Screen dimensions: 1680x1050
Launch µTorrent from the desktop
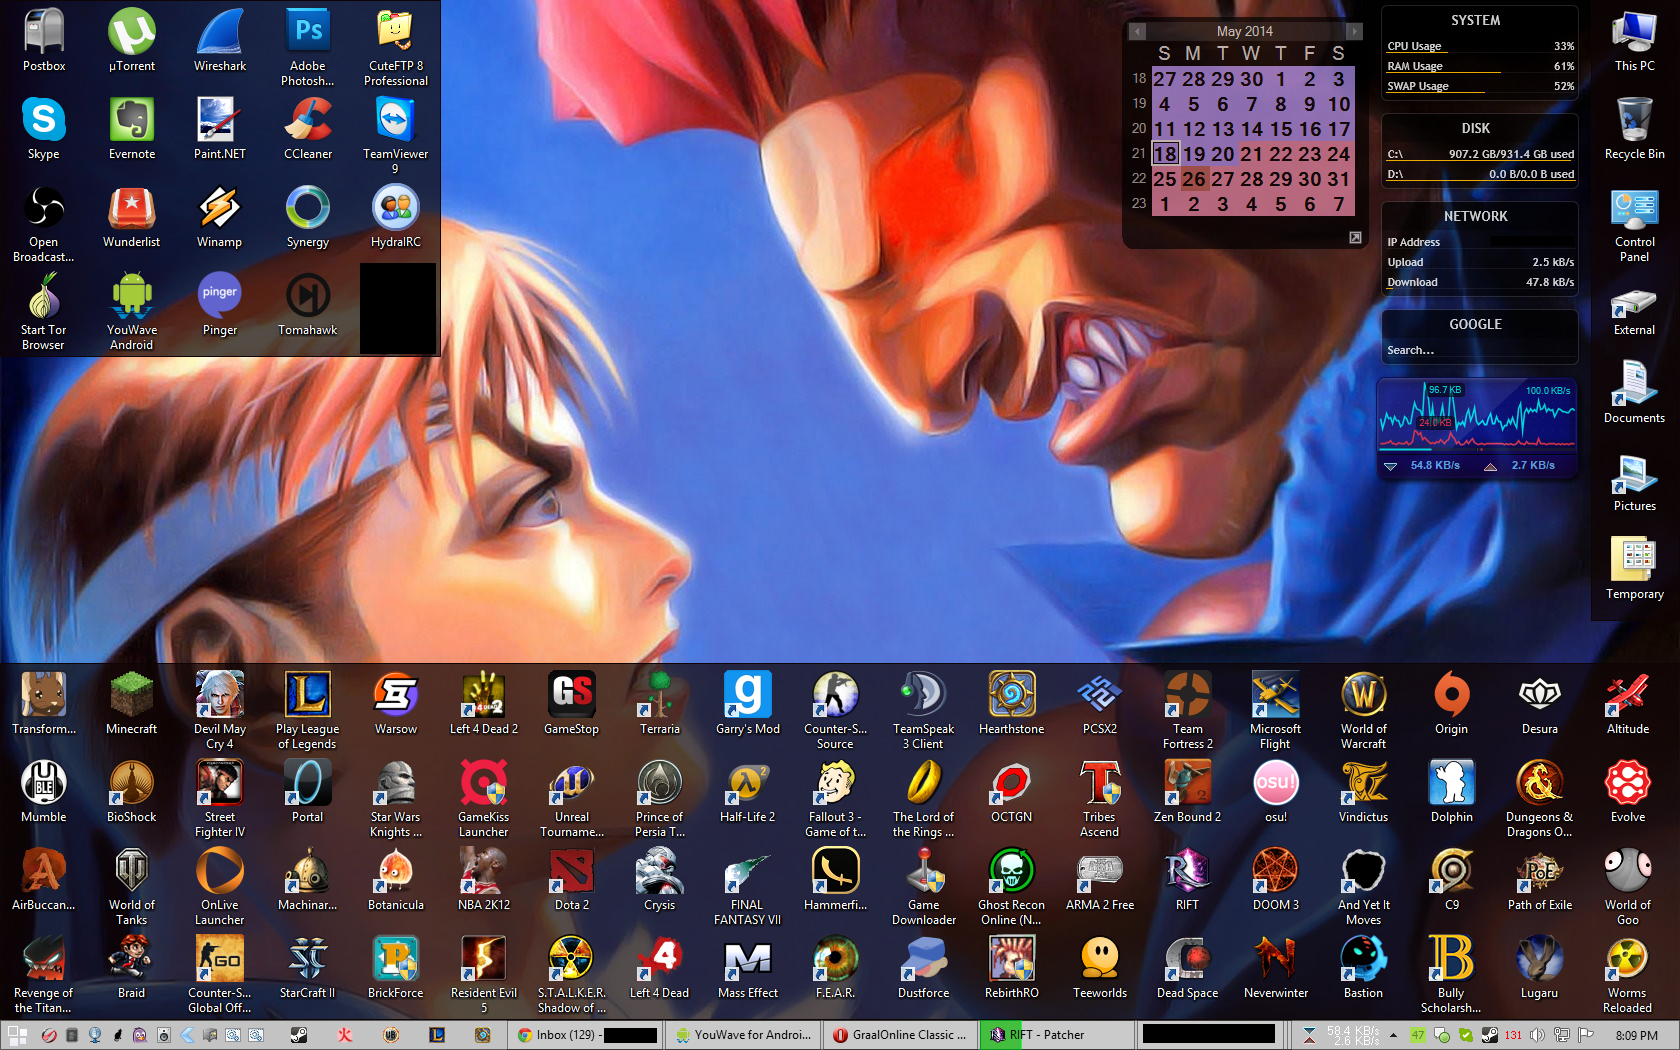tap(132, 40)
